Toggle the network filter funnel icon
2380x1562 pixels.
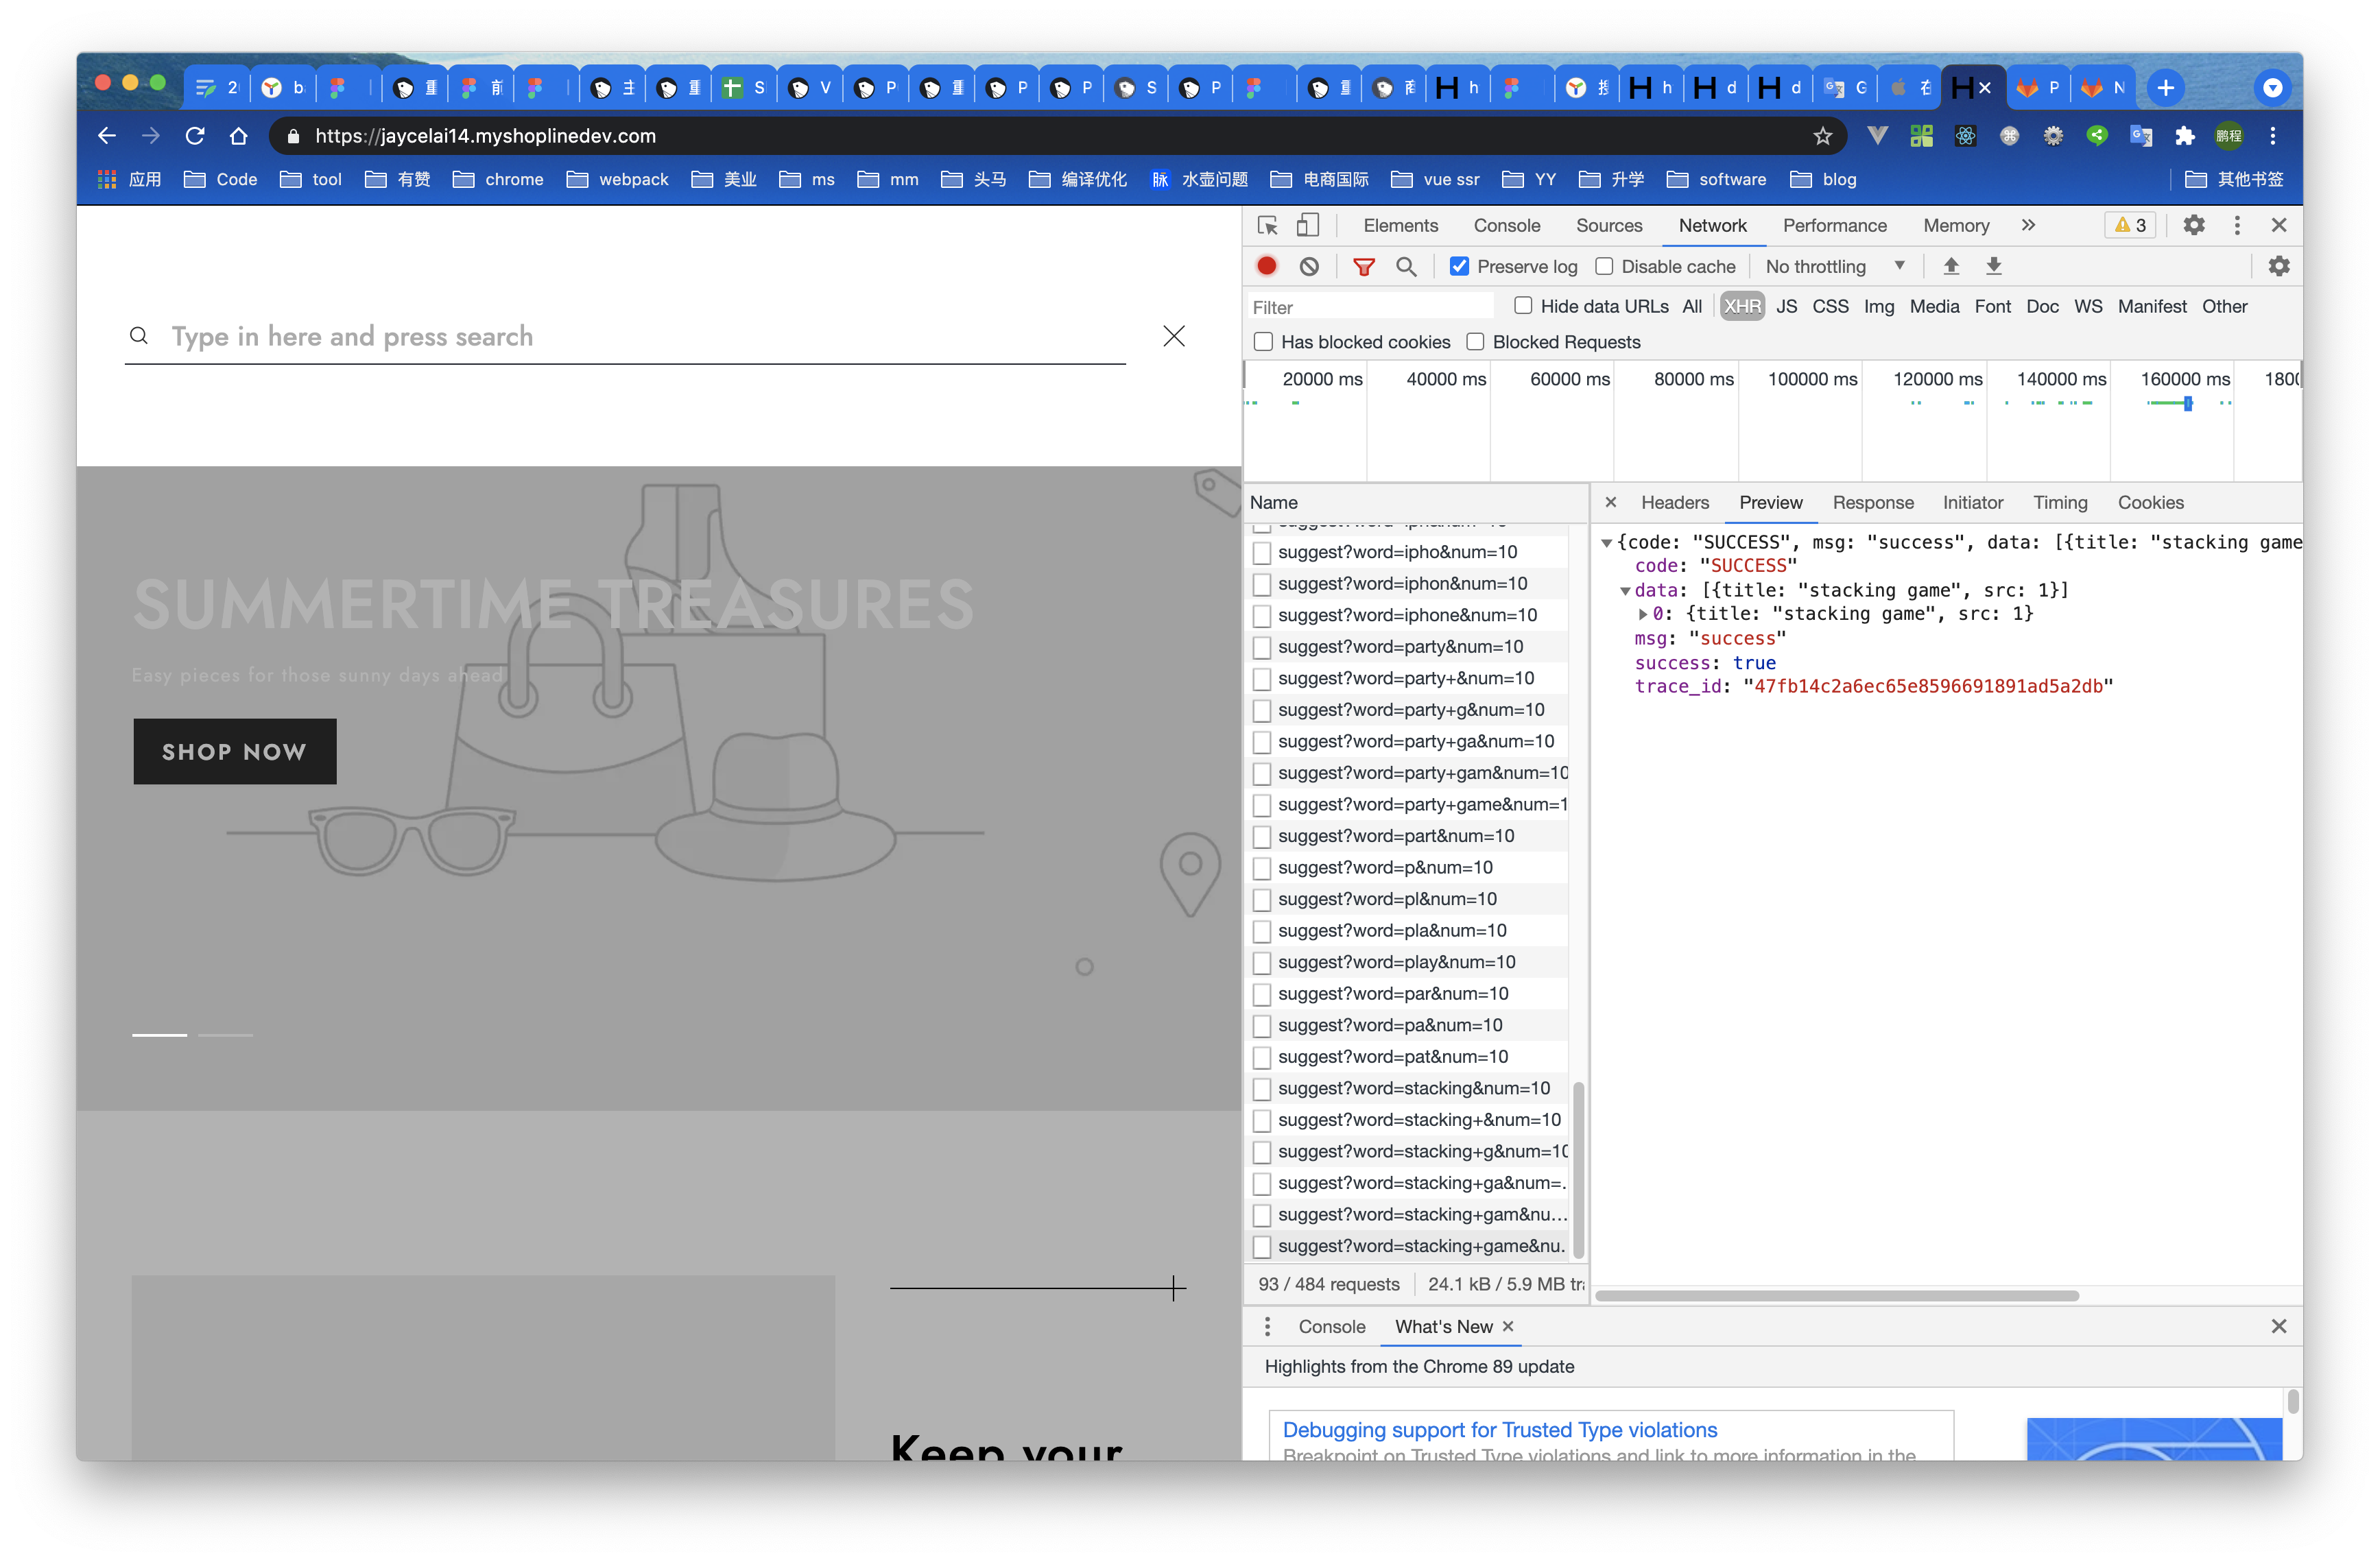(1363, 266)
